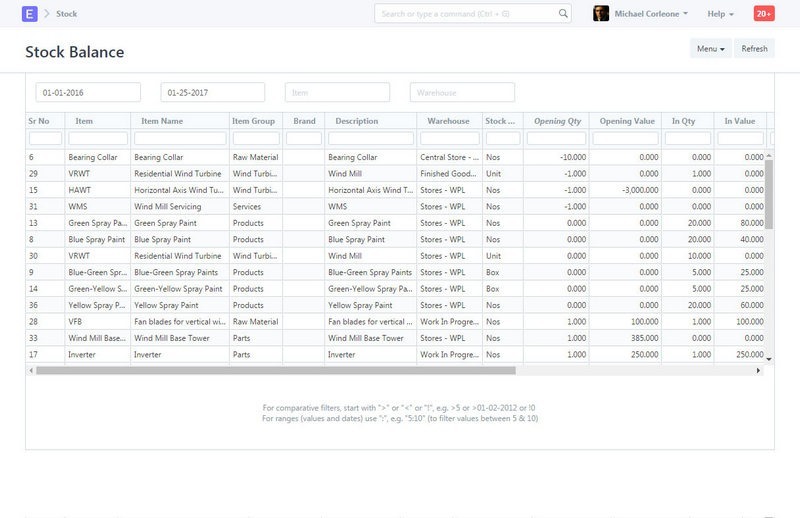The image size is (800, 518).
Task: Focus the from-date field 01-01-2016
Action: [88, 92]
